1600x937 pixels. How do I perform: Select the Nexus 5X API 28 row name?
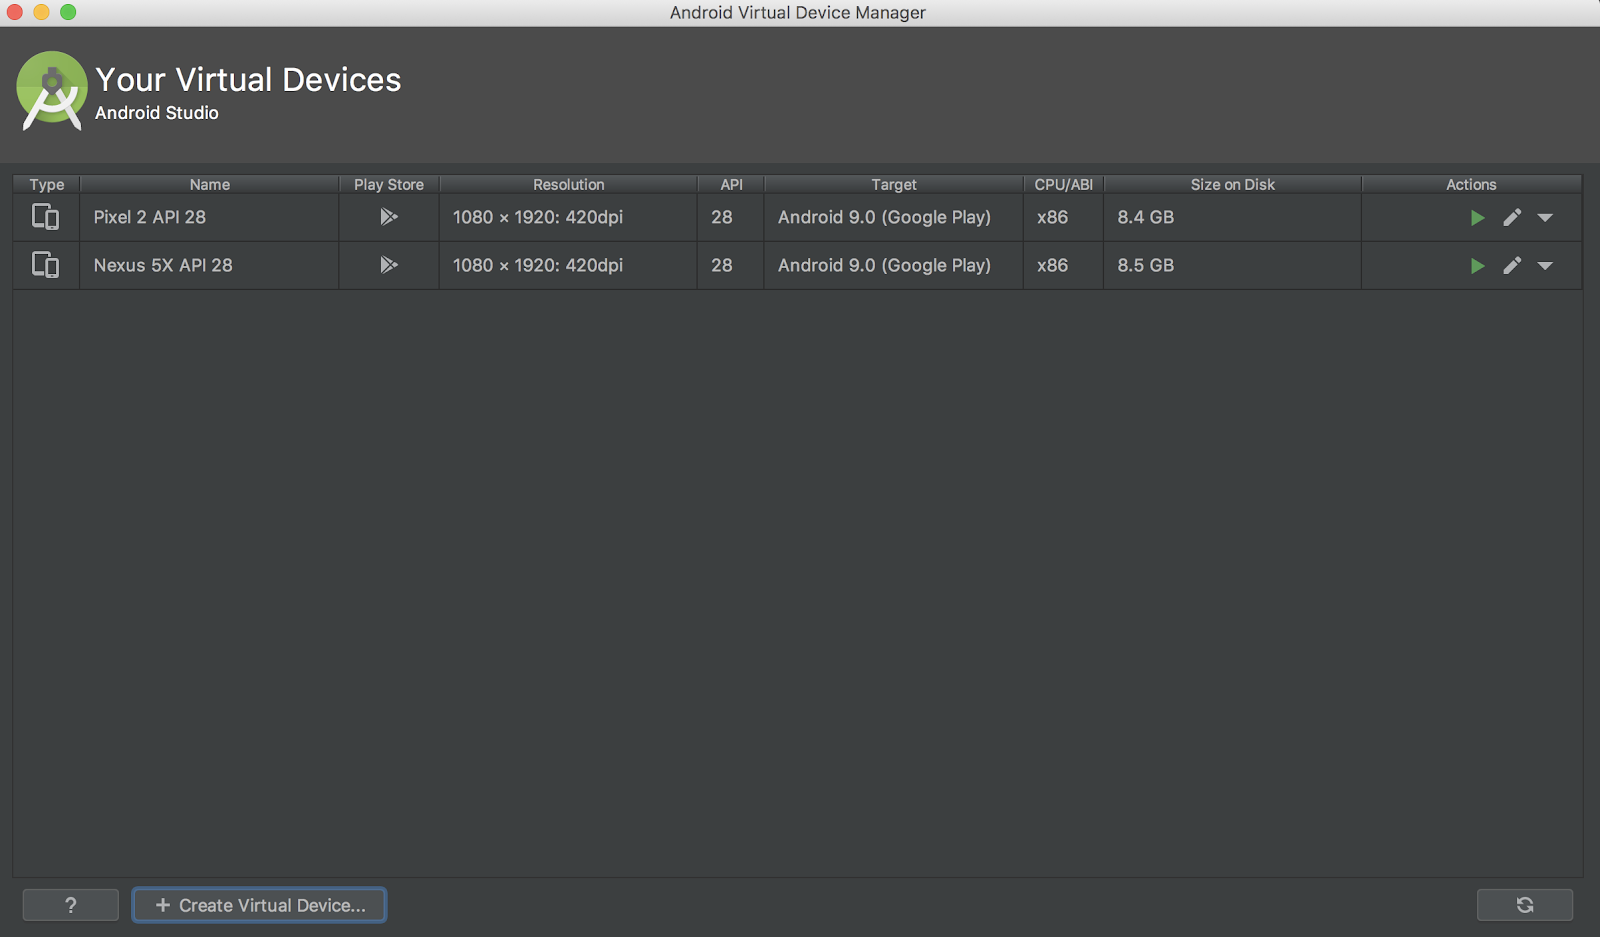(163, 265)
